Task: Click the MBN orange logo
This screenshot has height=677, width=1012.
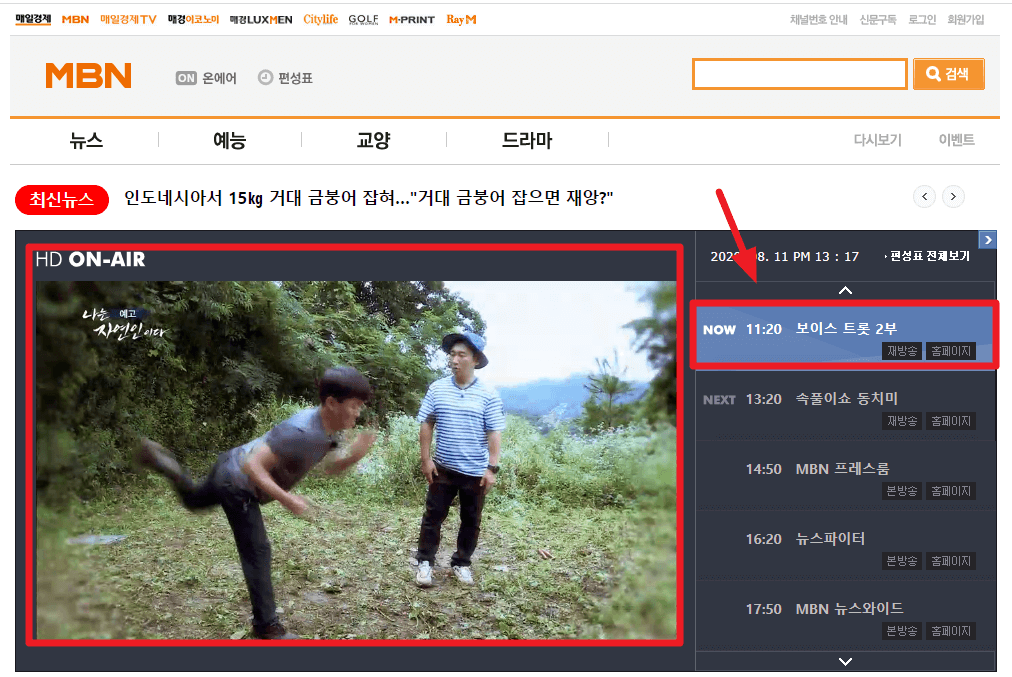Action: tap(88, 76)
